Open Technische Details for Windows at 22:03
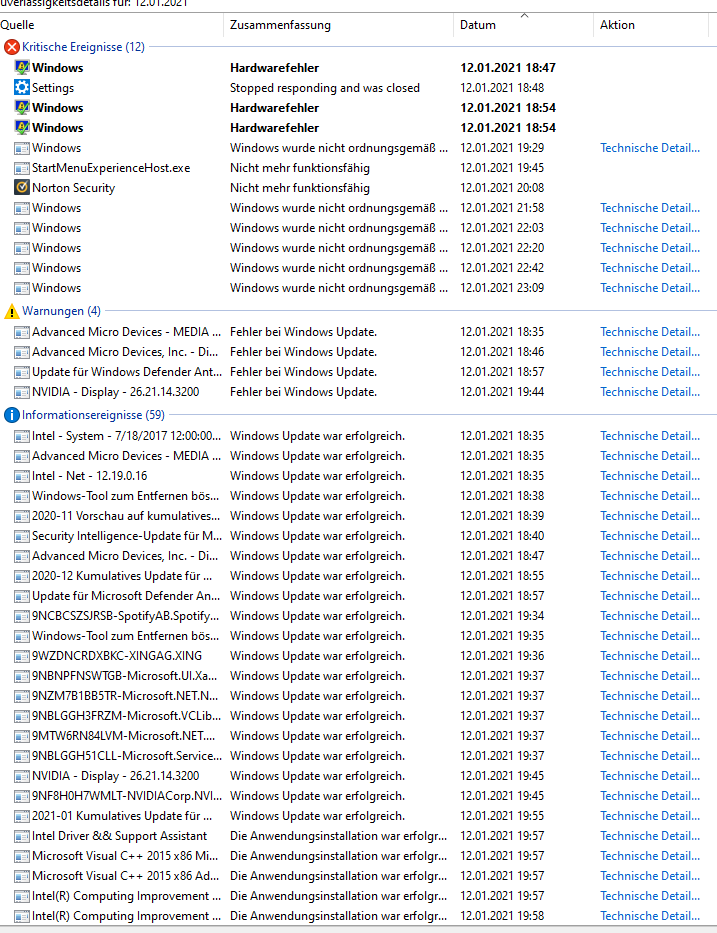 (650, 228)
